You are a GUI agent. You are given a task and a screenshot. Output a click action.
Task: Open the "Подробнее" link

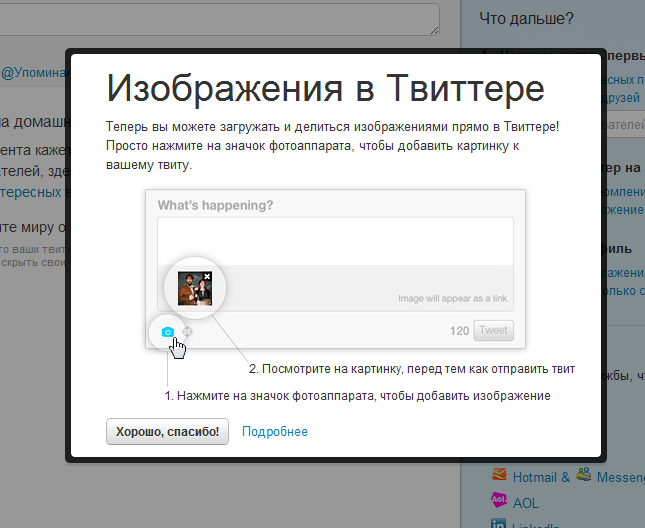(275, 431)
